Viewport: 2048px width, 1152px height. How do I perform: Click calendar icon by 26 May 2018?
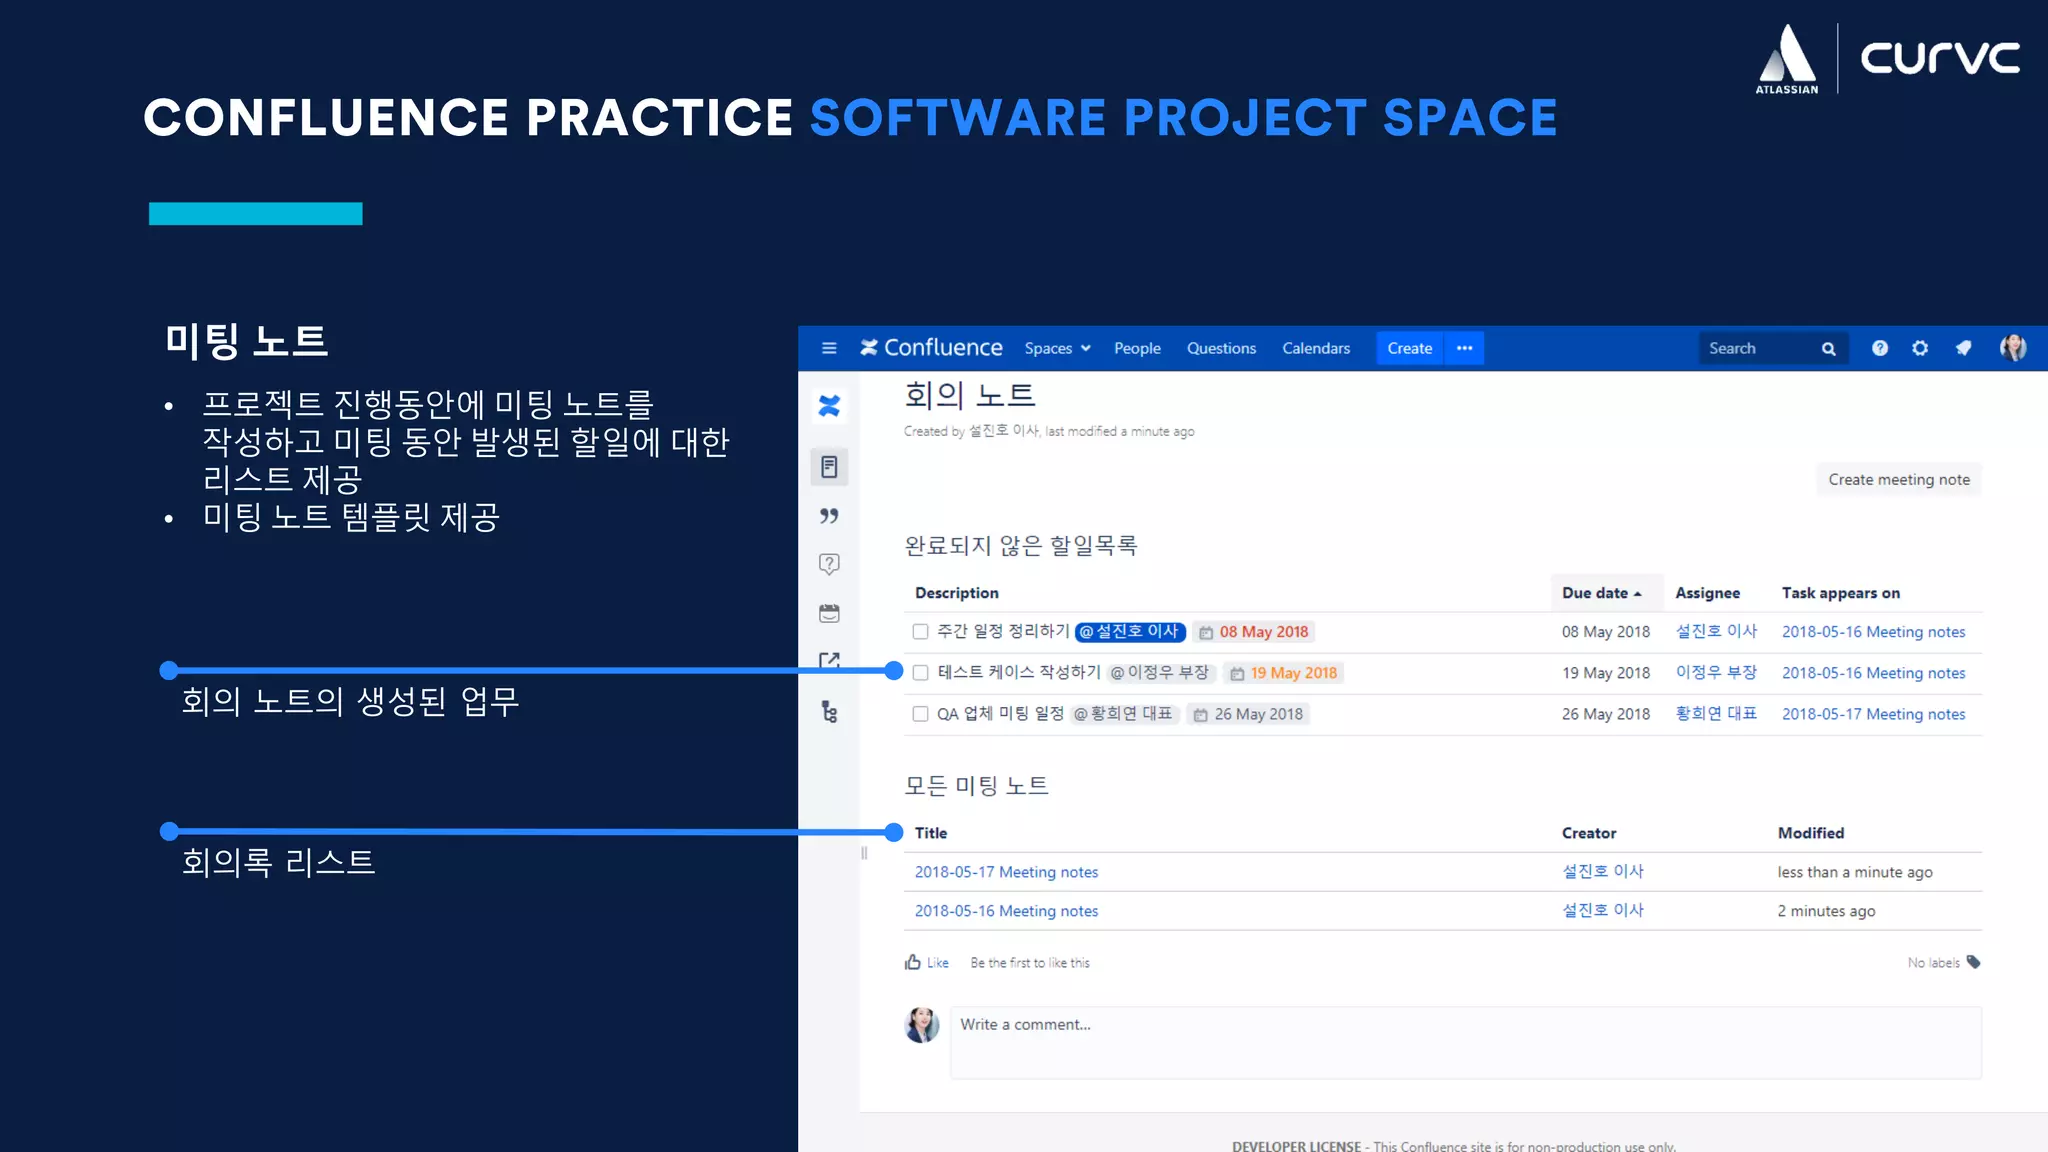(x=1201, y=715)
